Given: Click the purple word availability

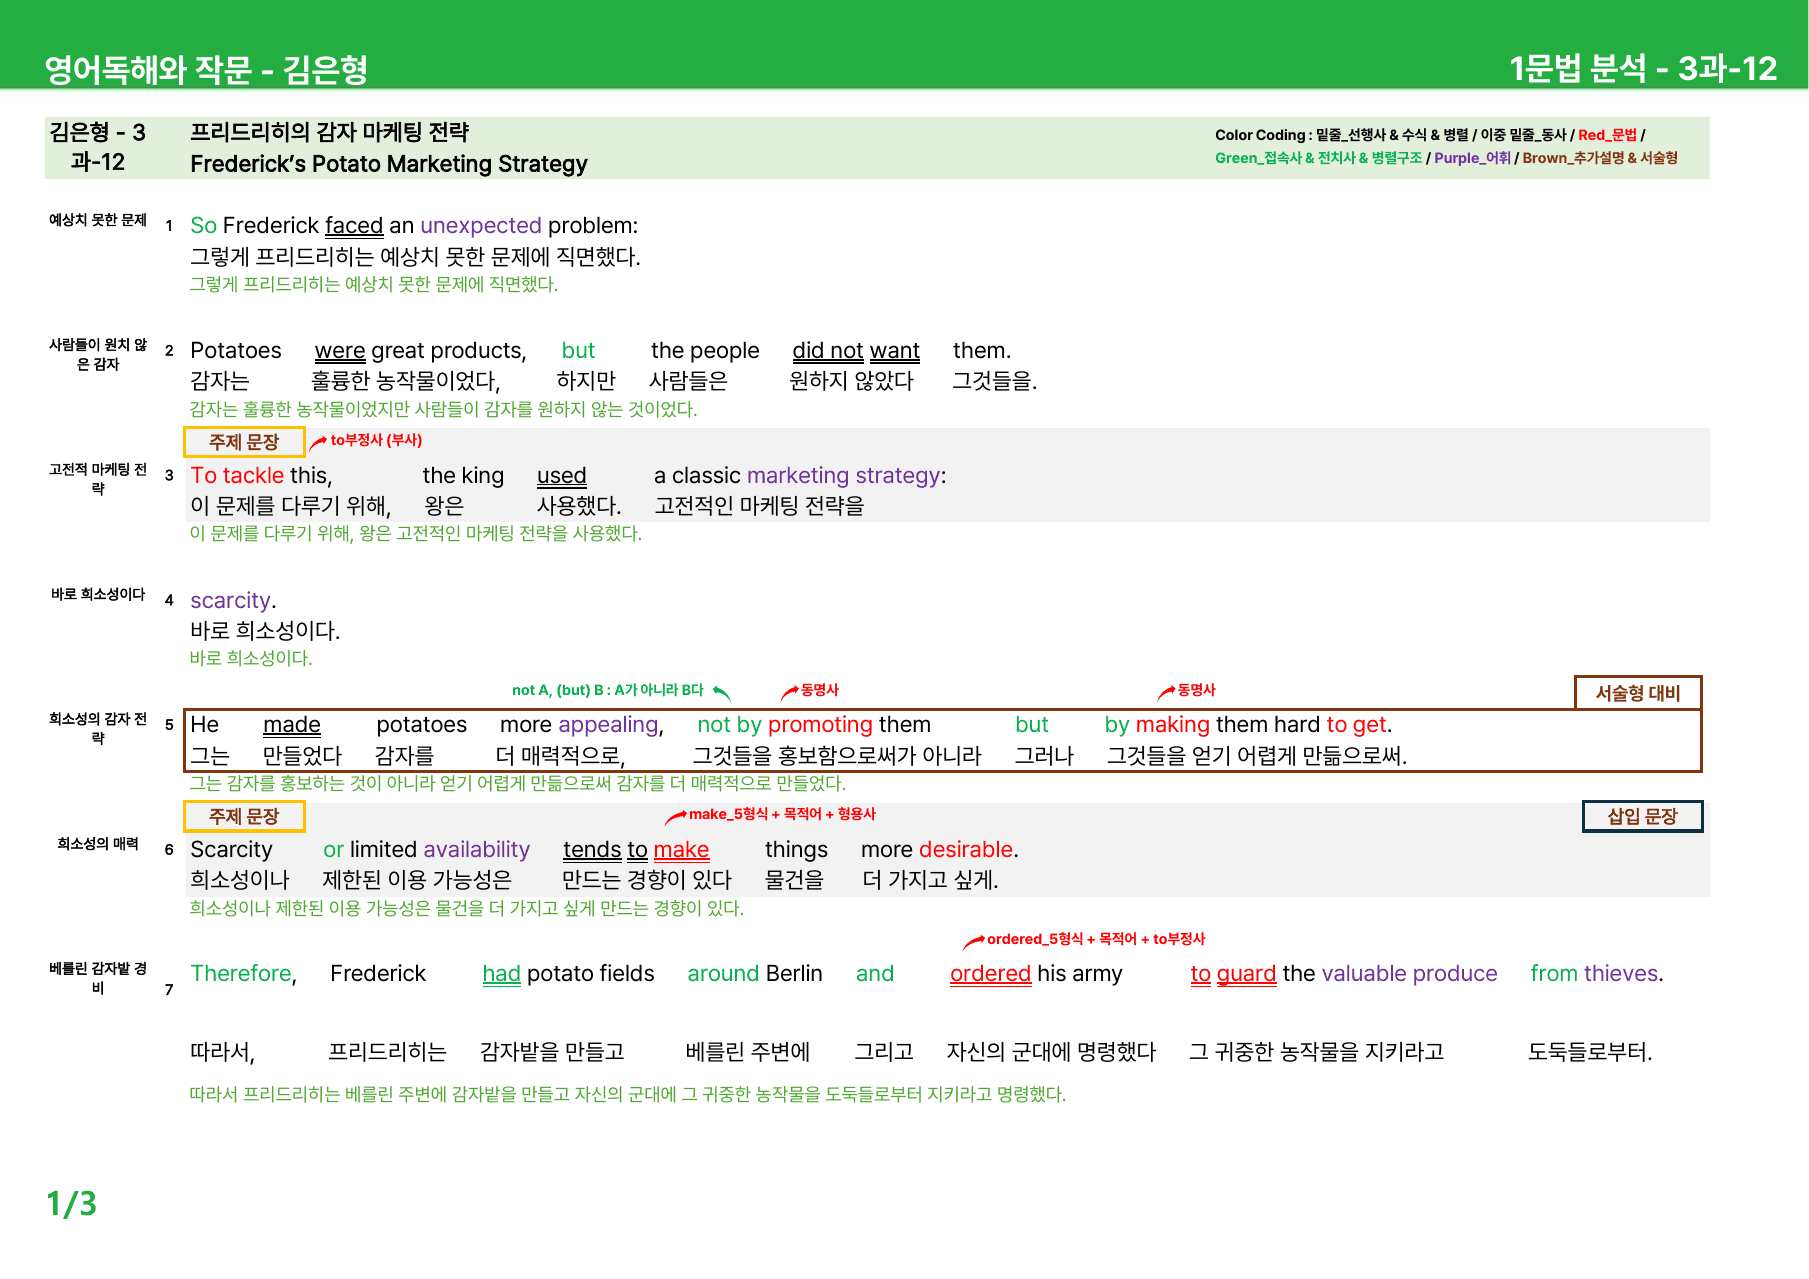Looking at the screenshot, I should (476, 850).
